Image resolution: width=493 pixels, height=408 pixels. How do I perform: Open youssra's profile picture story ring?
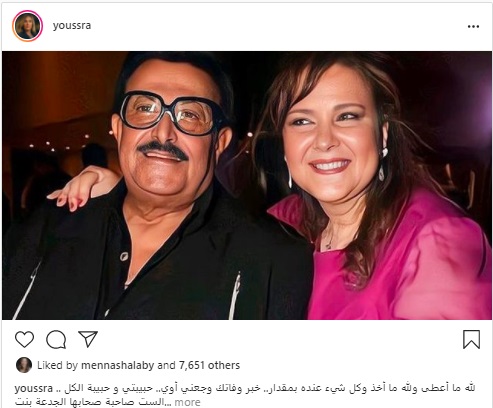tap(28, 26)
